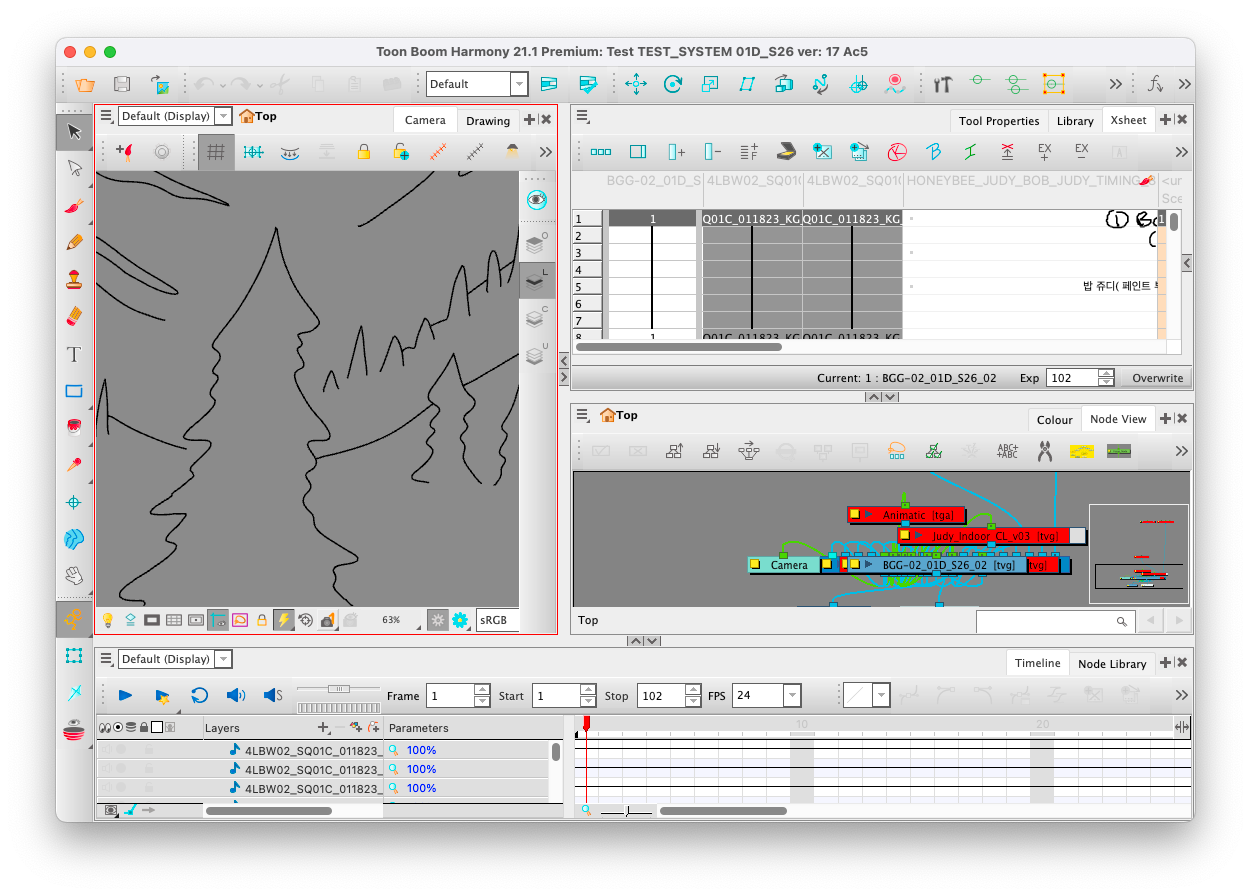
Task: Select the Hand grabber tool
Action: (74, 576)
